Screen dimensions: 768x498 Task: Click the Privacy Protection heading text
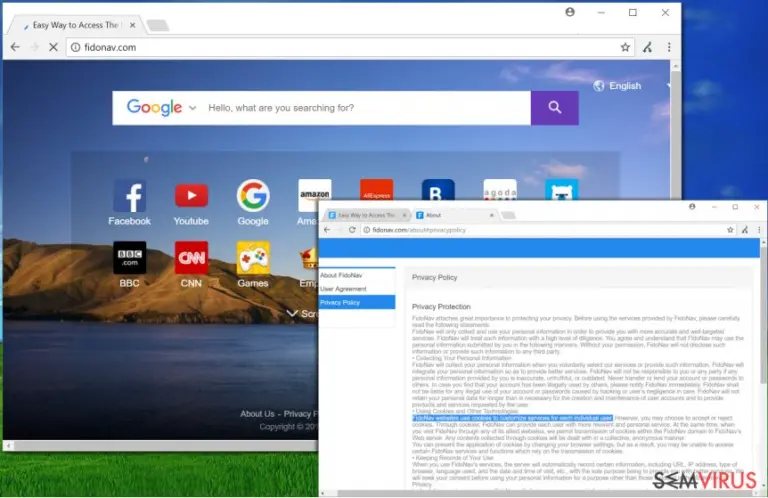(441, 307)
